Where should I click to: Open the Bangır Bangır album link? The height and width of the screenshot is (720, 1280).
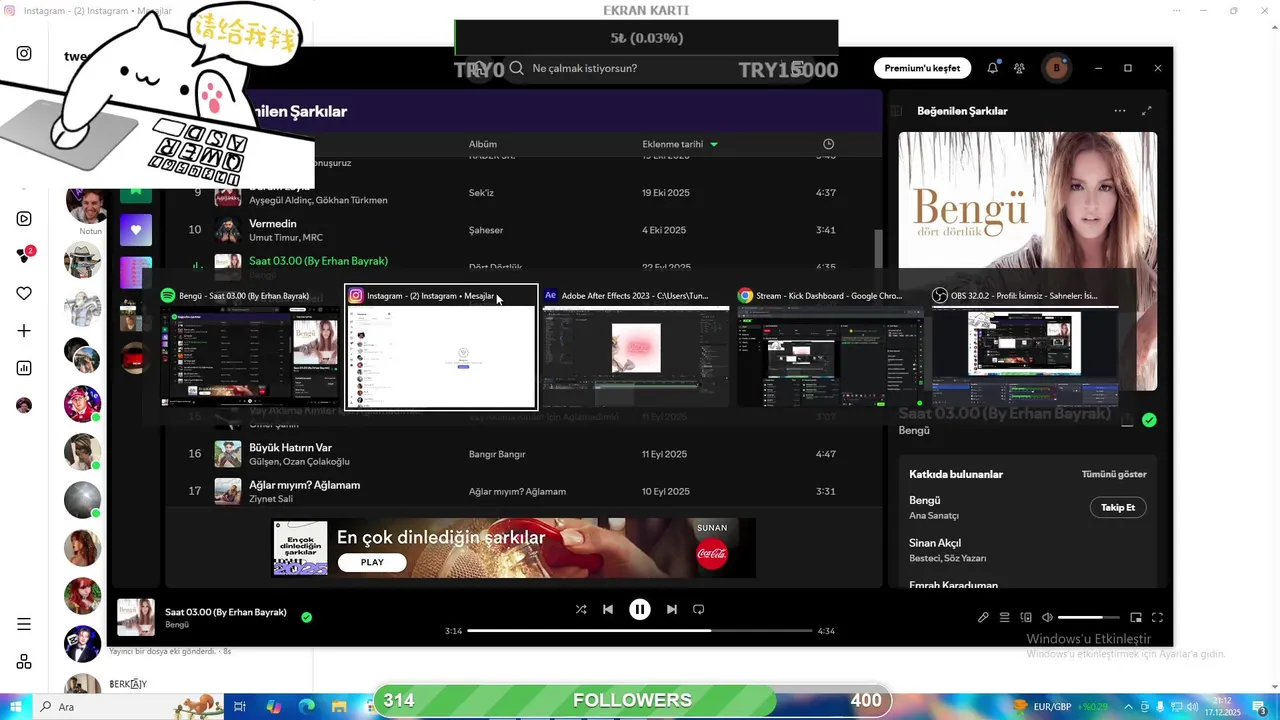(497, 454)
